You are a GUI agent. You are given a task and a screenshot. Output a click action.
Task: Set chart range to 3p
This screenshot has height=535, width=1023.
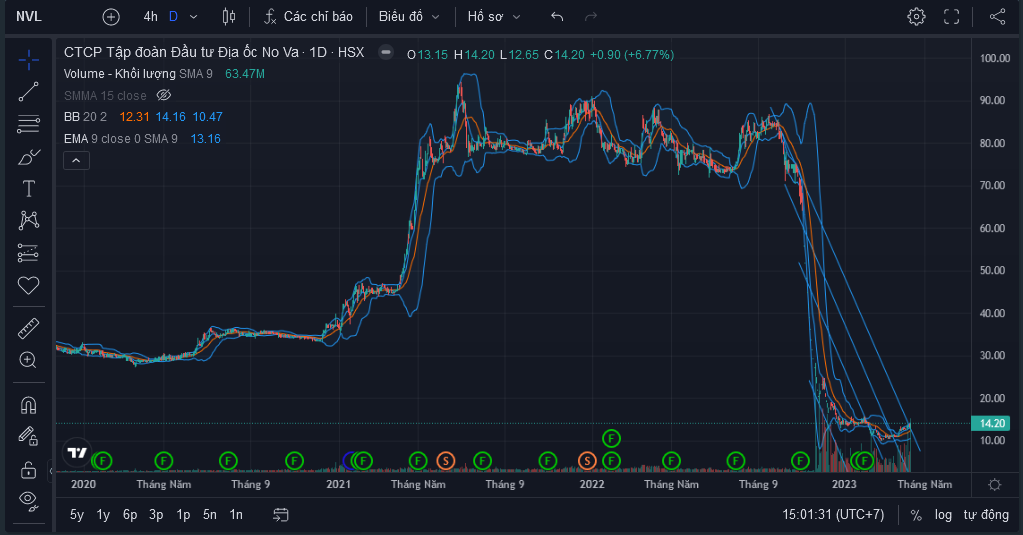click(x=156, y=515)
